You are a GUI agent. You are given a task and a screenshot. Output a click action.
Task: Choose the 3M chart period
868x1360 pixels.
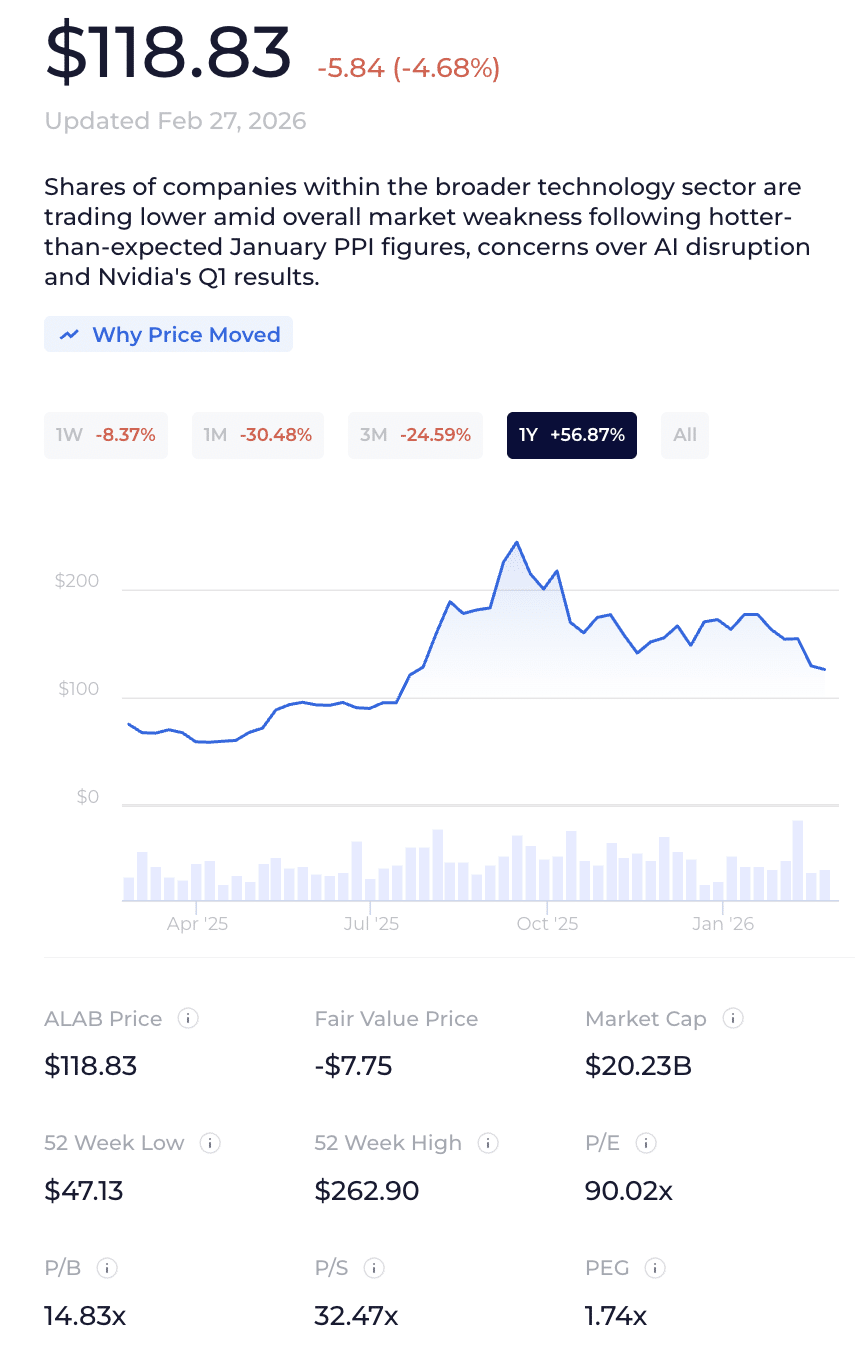tap(415, 435)
